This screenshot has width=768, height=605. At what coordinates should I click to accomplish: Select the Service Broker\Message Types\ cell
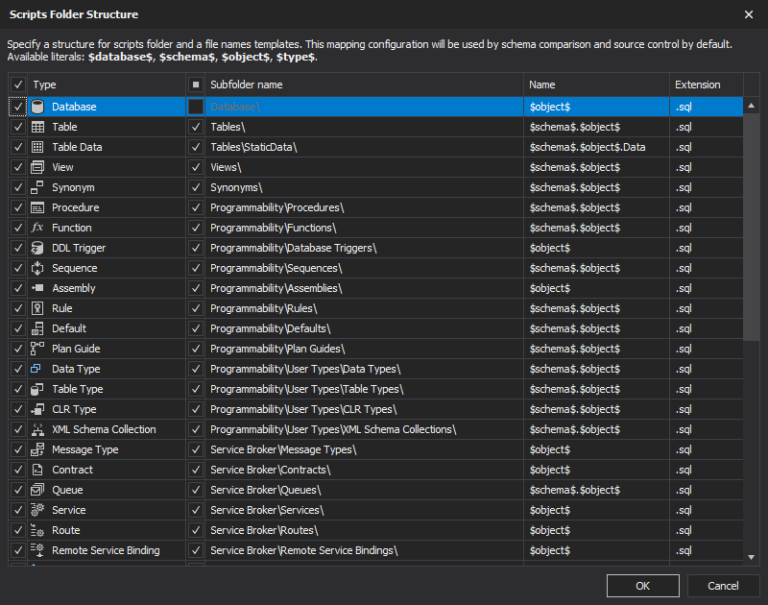coord(364,449)
